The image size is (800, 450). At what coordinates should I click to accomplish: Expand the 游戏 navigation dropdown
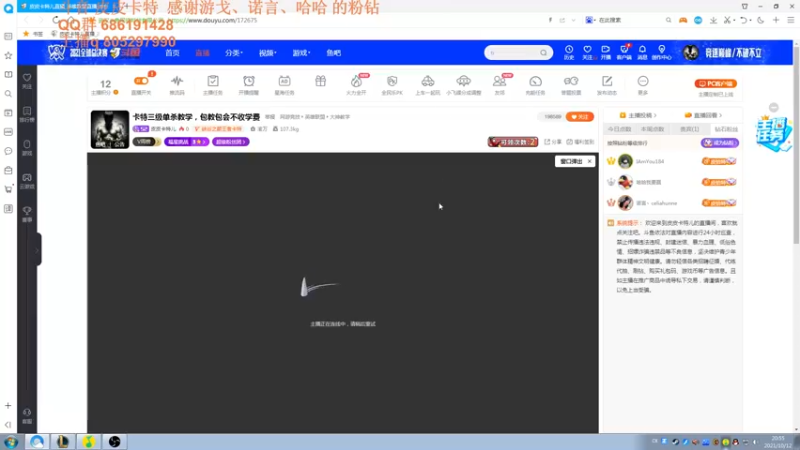pos(301,53)
